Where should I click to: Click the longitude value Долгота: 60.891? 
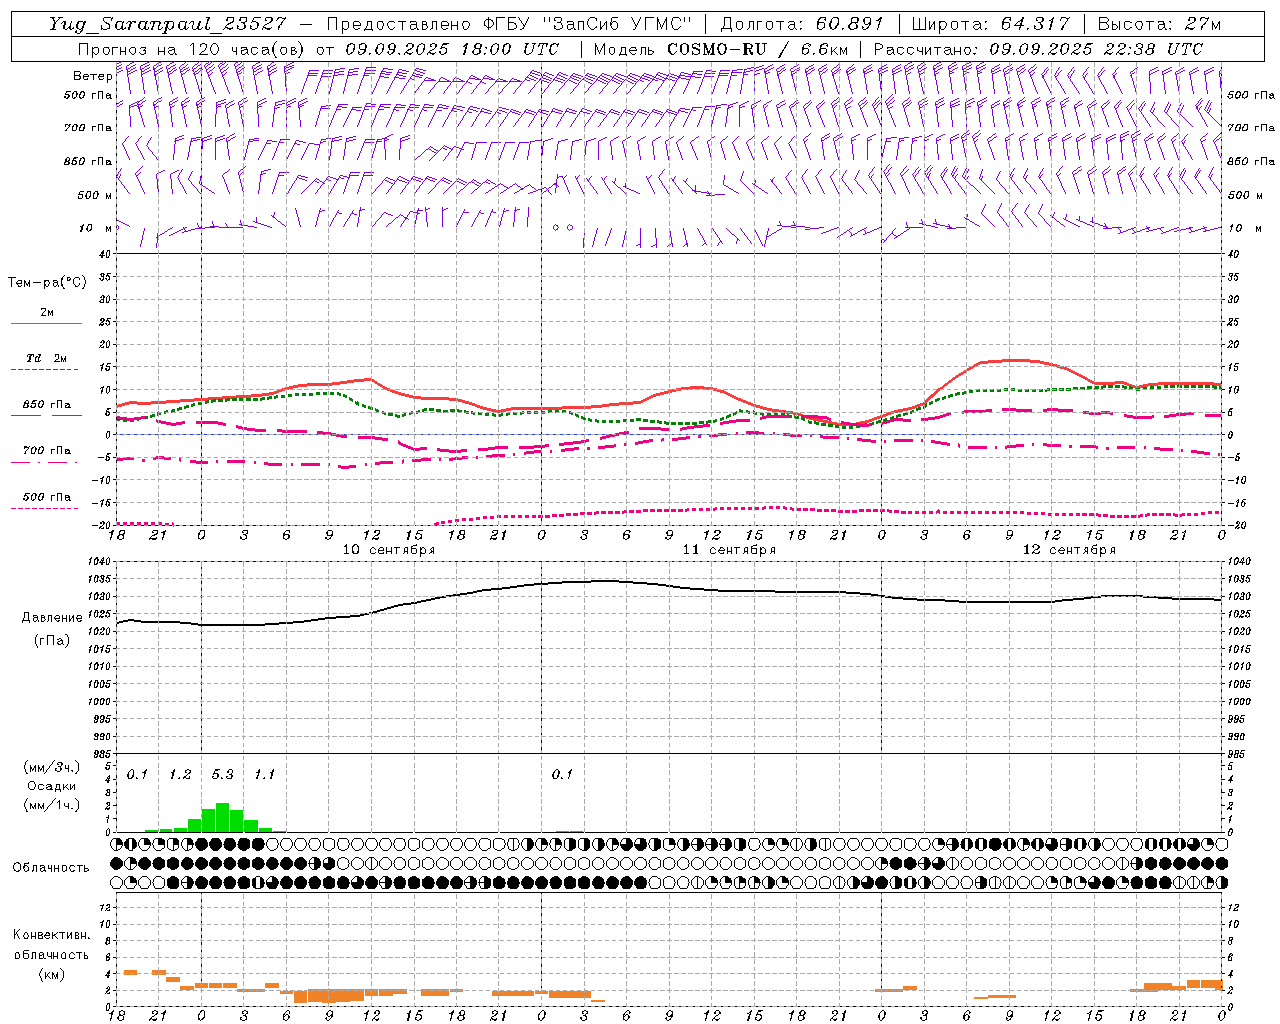pyautogui.click(x=802, y=24)
